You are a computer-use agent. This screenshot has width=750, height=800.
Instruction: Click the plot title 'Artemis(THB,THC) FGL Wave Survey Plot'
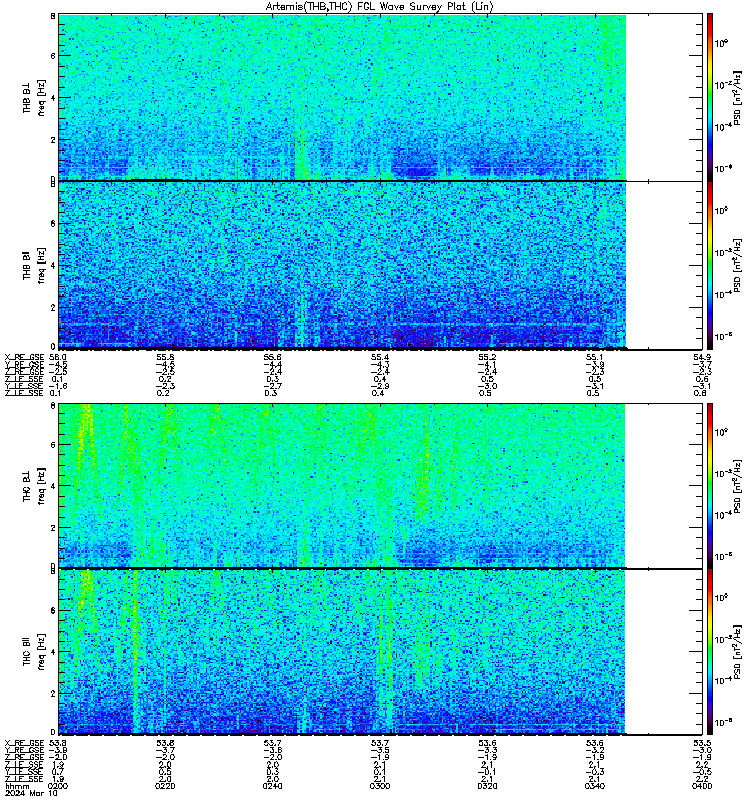tap(379, 7)
